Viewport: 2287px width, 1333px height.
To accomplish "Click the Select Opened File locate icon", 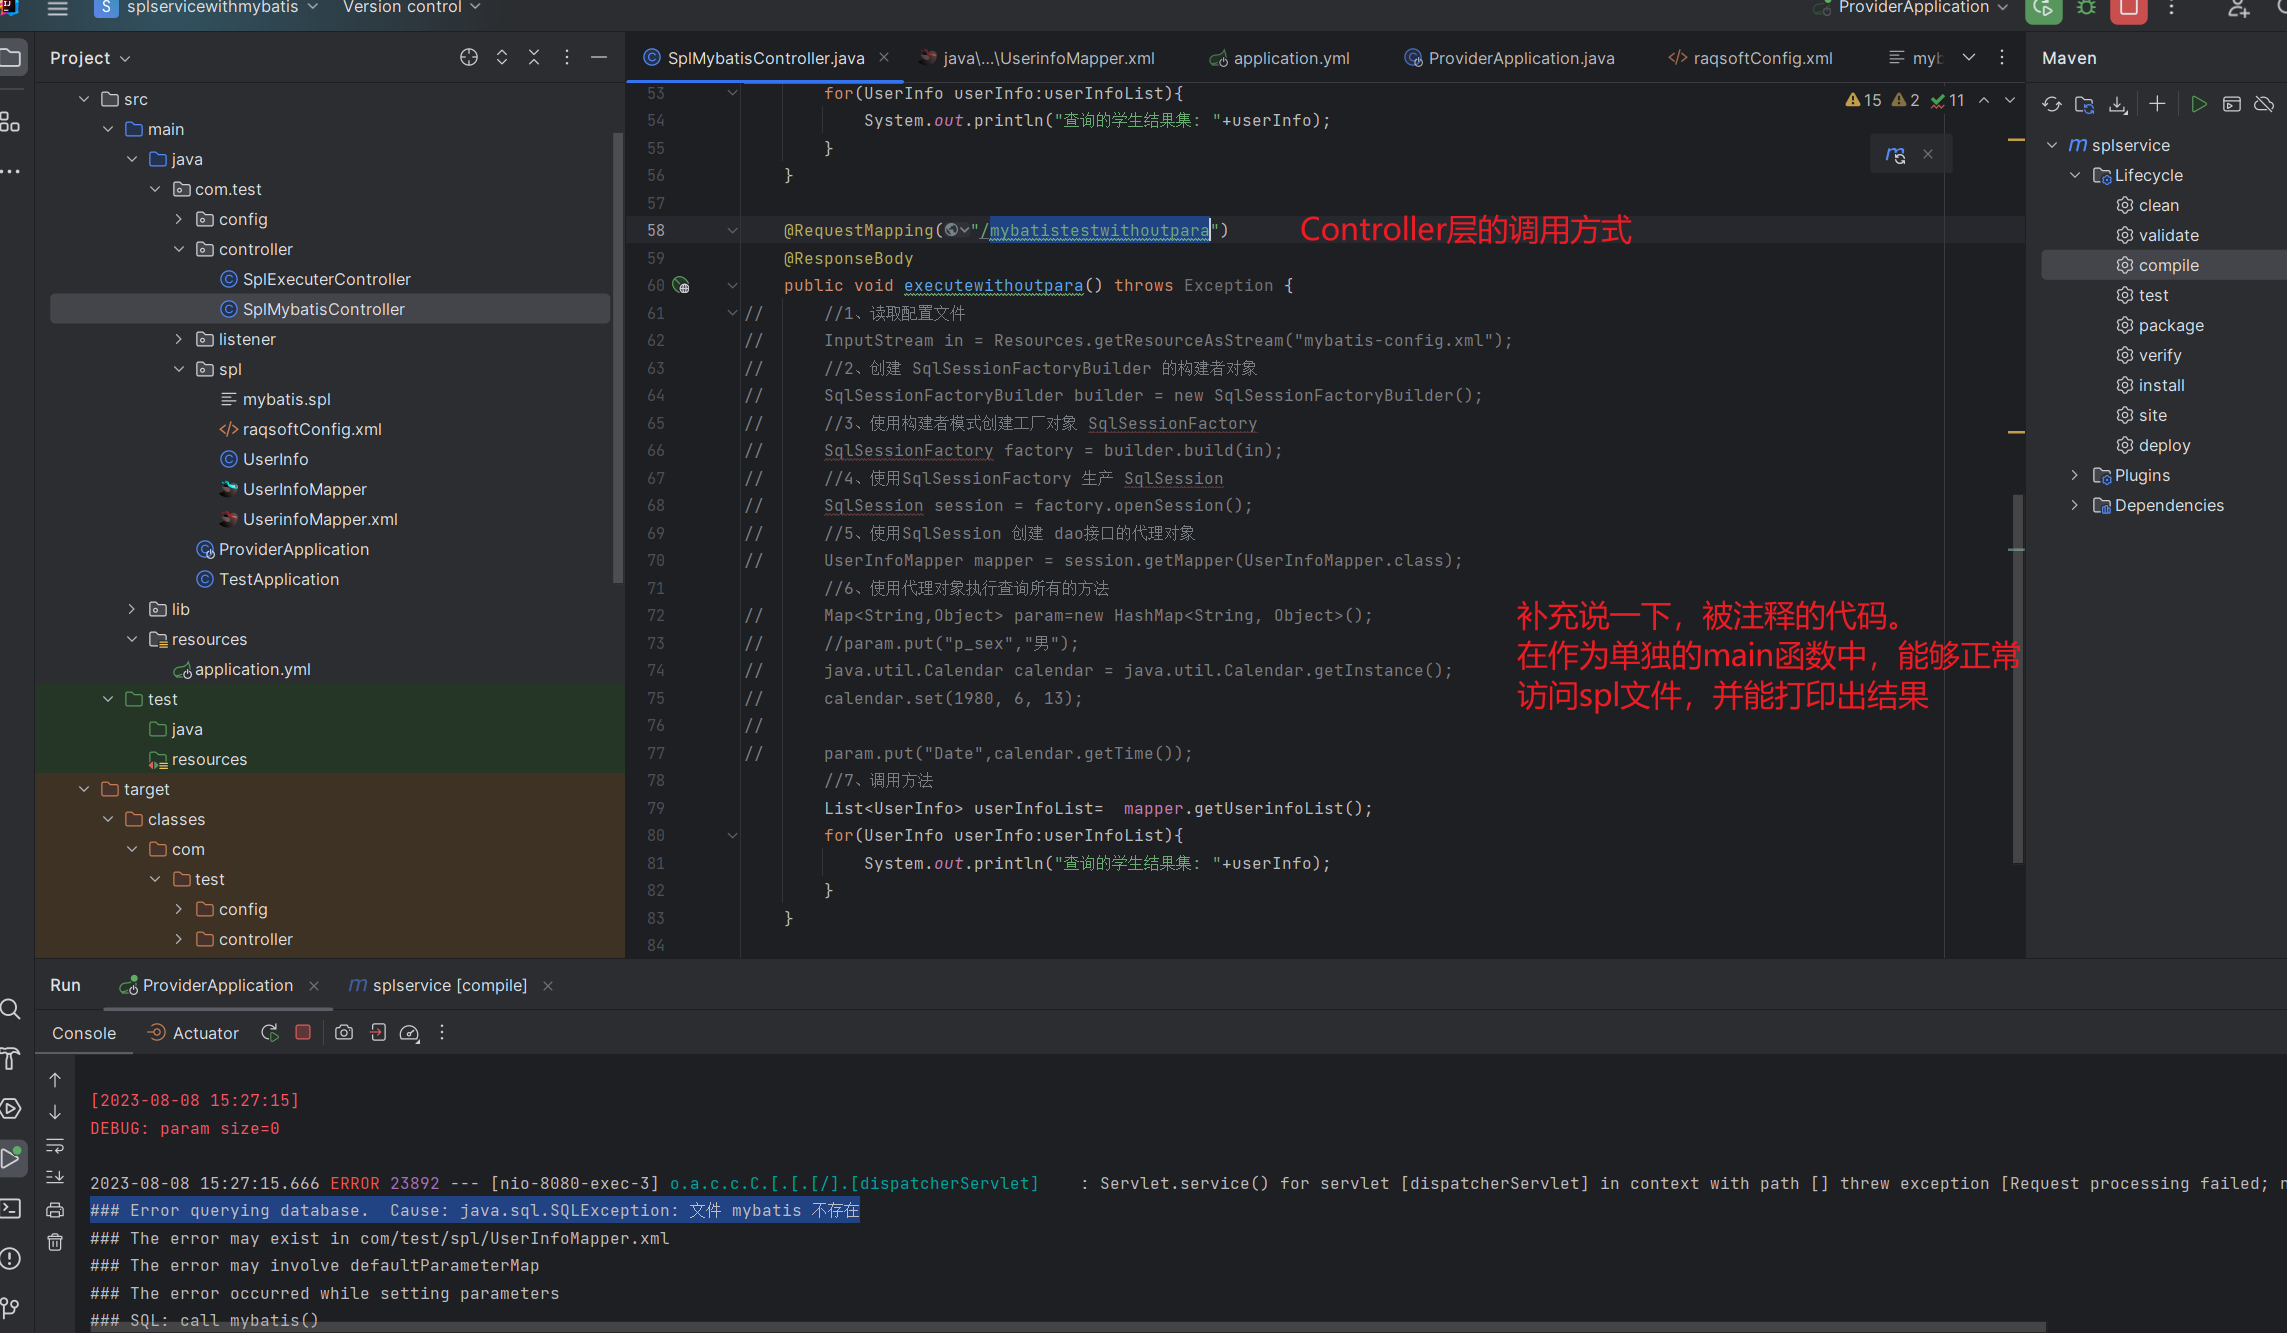I will [468, 57].
